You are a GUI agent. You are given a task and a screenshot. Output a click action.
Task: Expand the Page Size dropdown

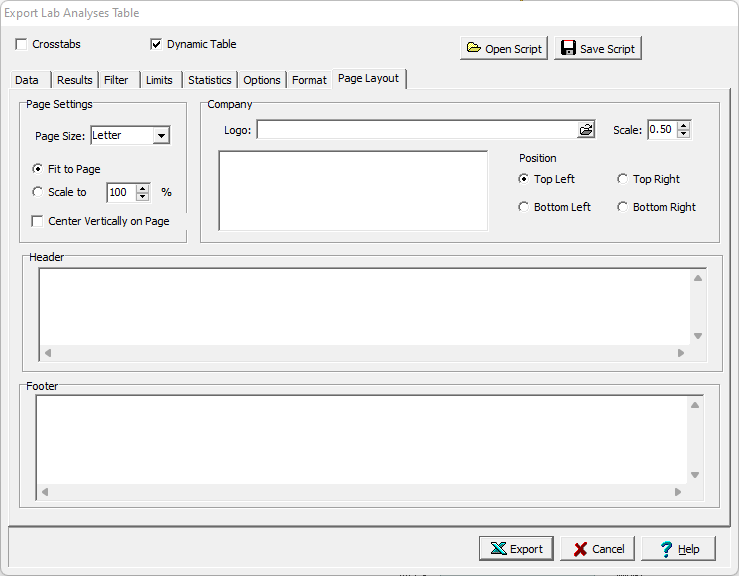pyautogui.click(x=160, y=136)
